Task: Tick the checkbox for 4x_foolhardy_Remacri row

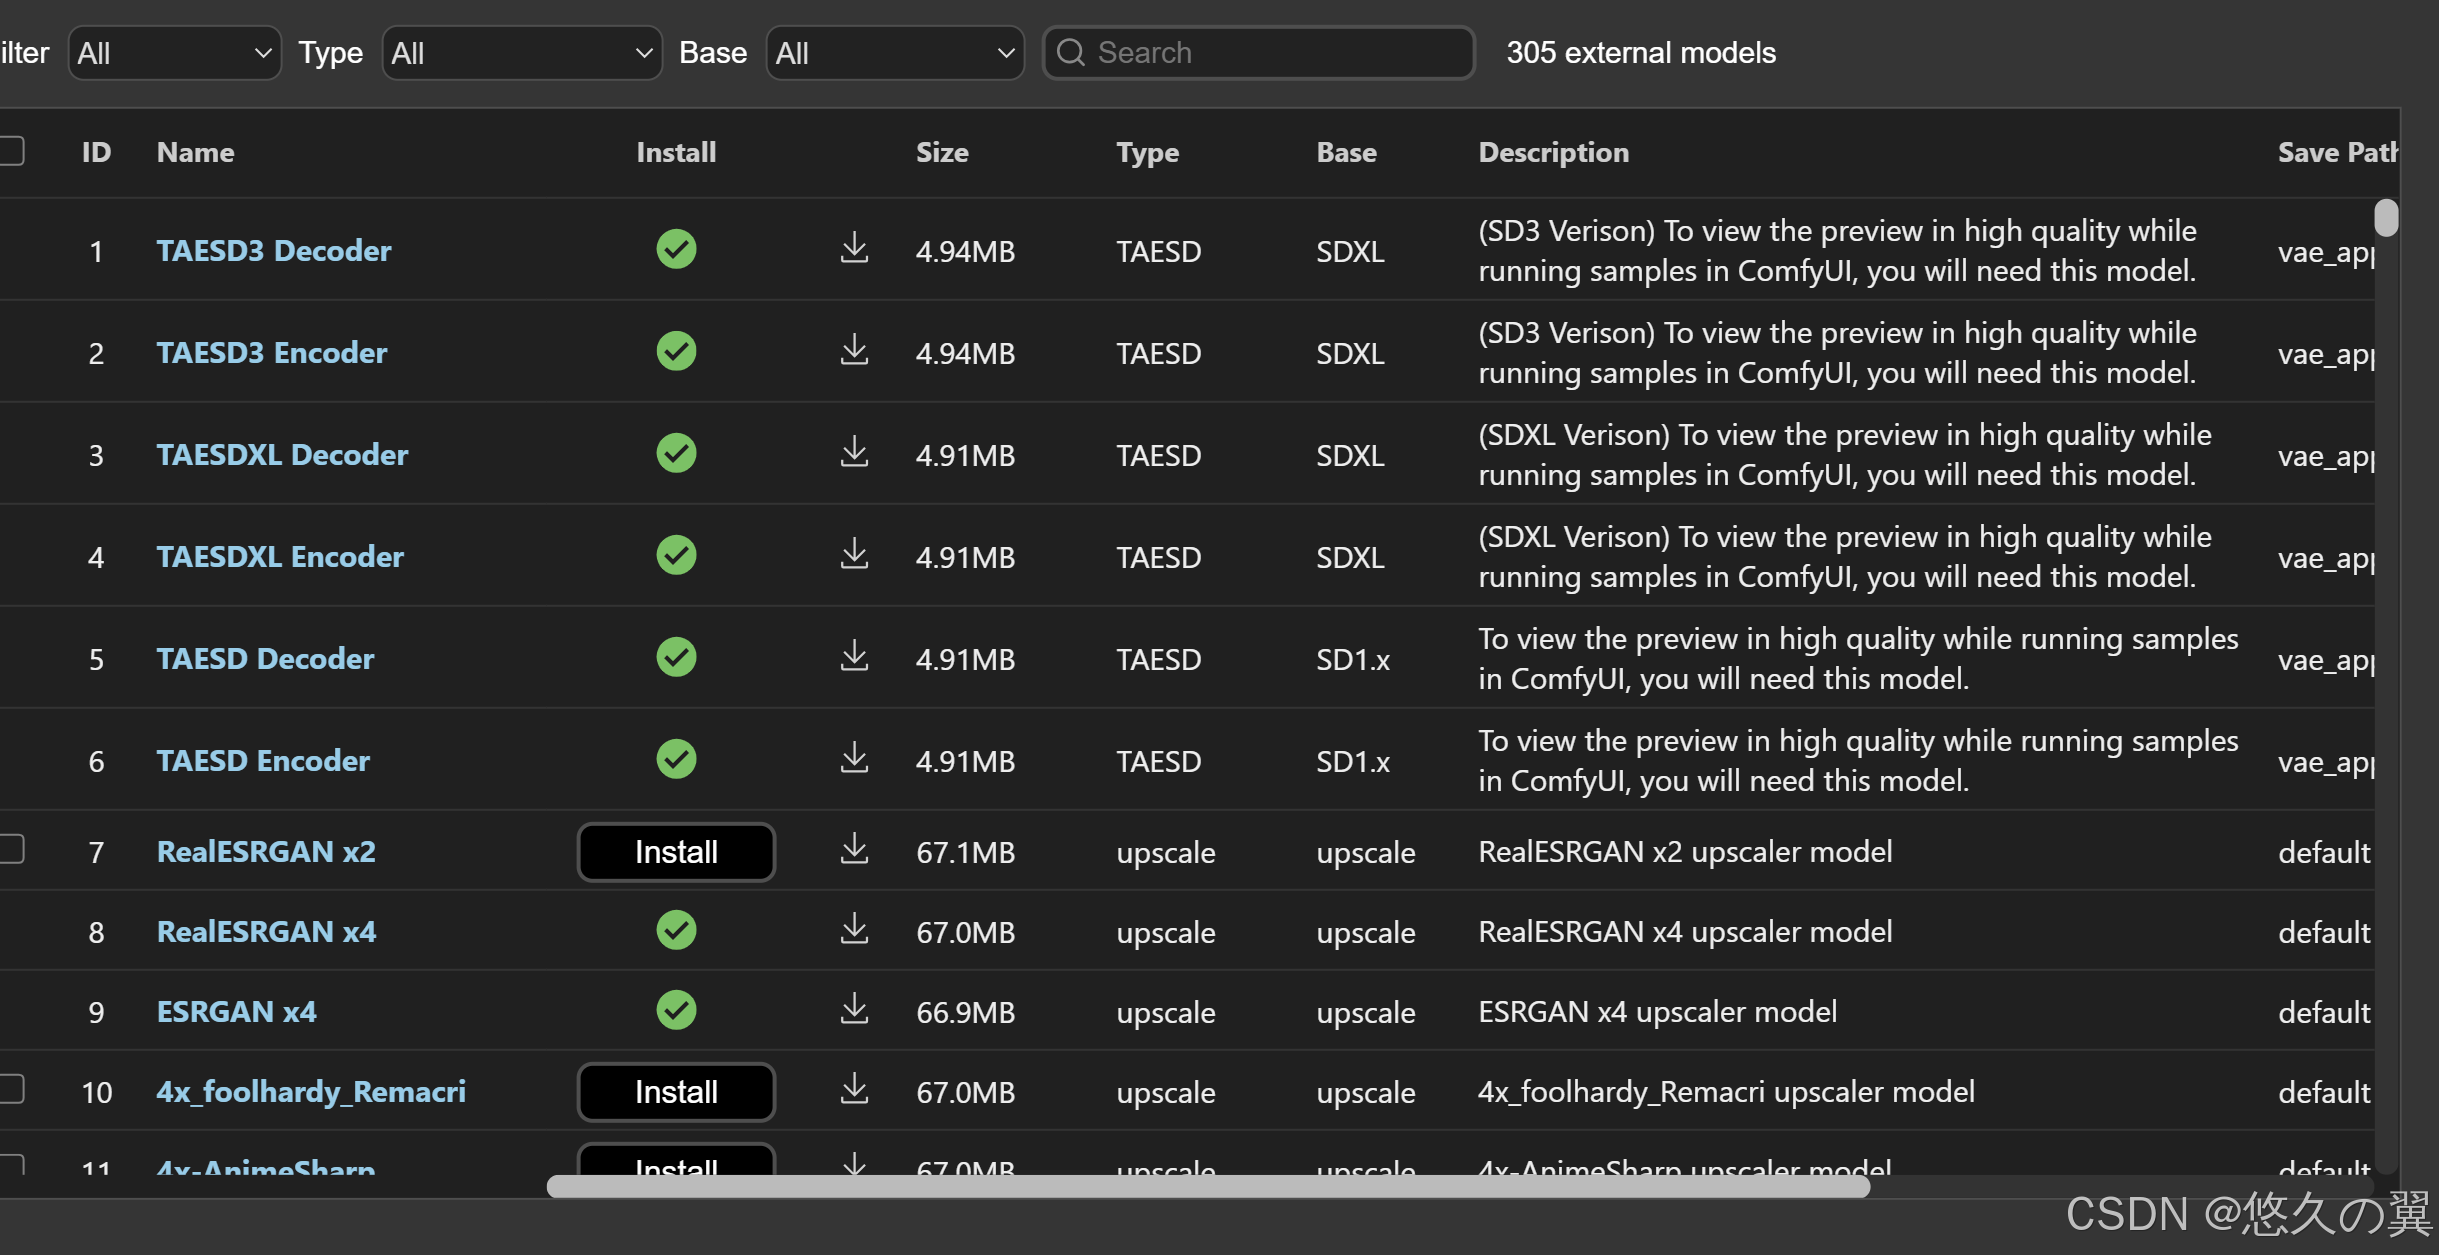Action: (x=12, y=1089)
